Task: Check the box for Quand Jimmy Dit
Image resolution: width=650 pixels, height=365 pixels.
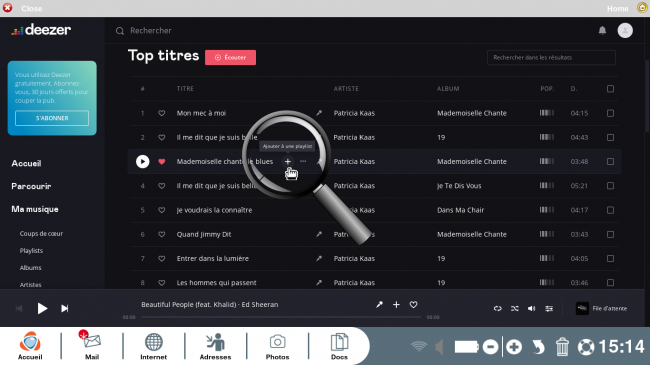Action: click(x=610, y=234)
